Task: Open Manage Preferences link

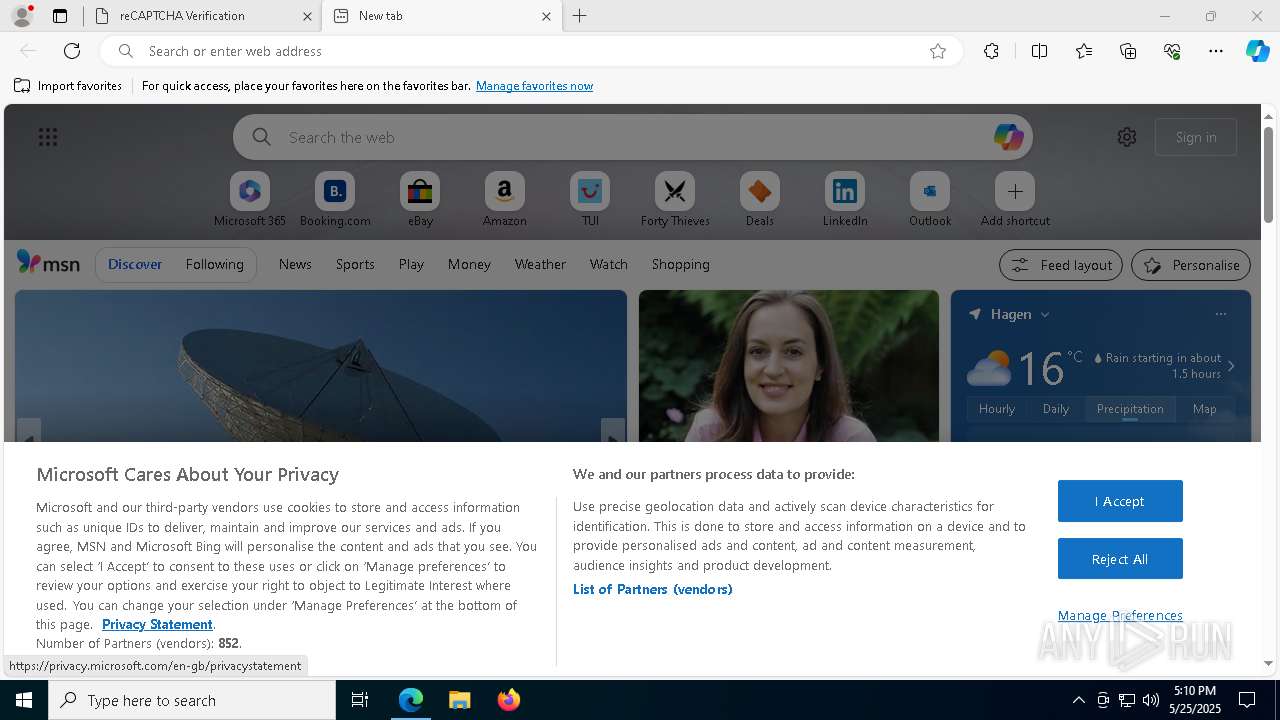Action: [1120, 615]
